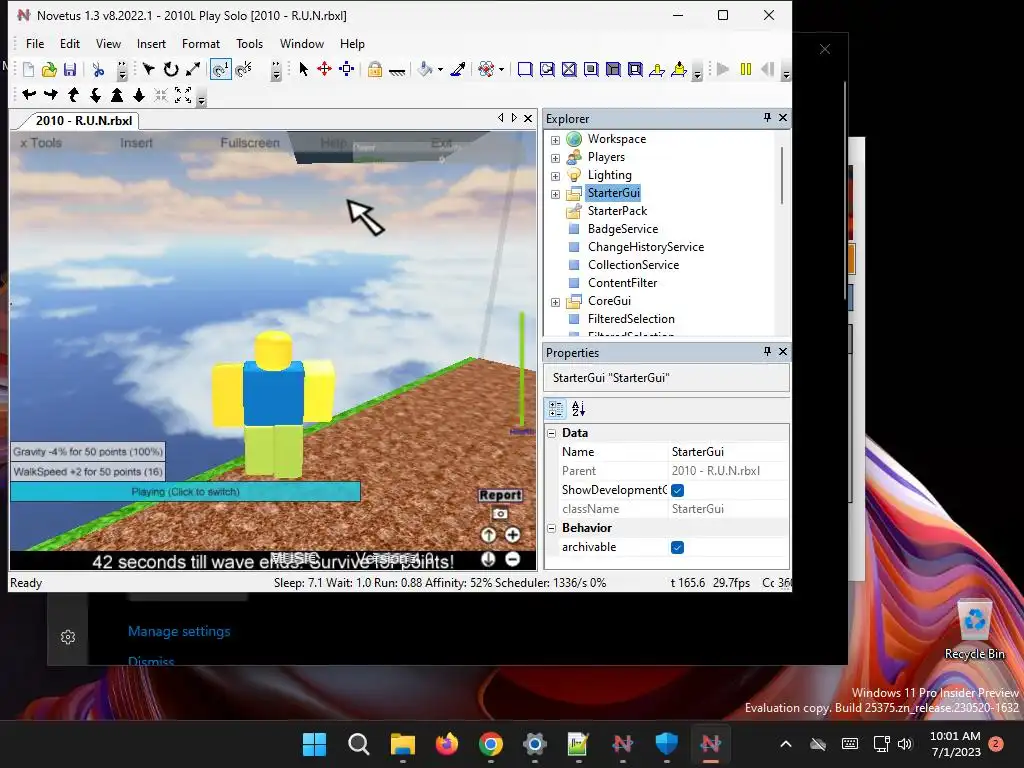
Task: Click Manage settings link in background window
Action: click(x=179, y=632)
